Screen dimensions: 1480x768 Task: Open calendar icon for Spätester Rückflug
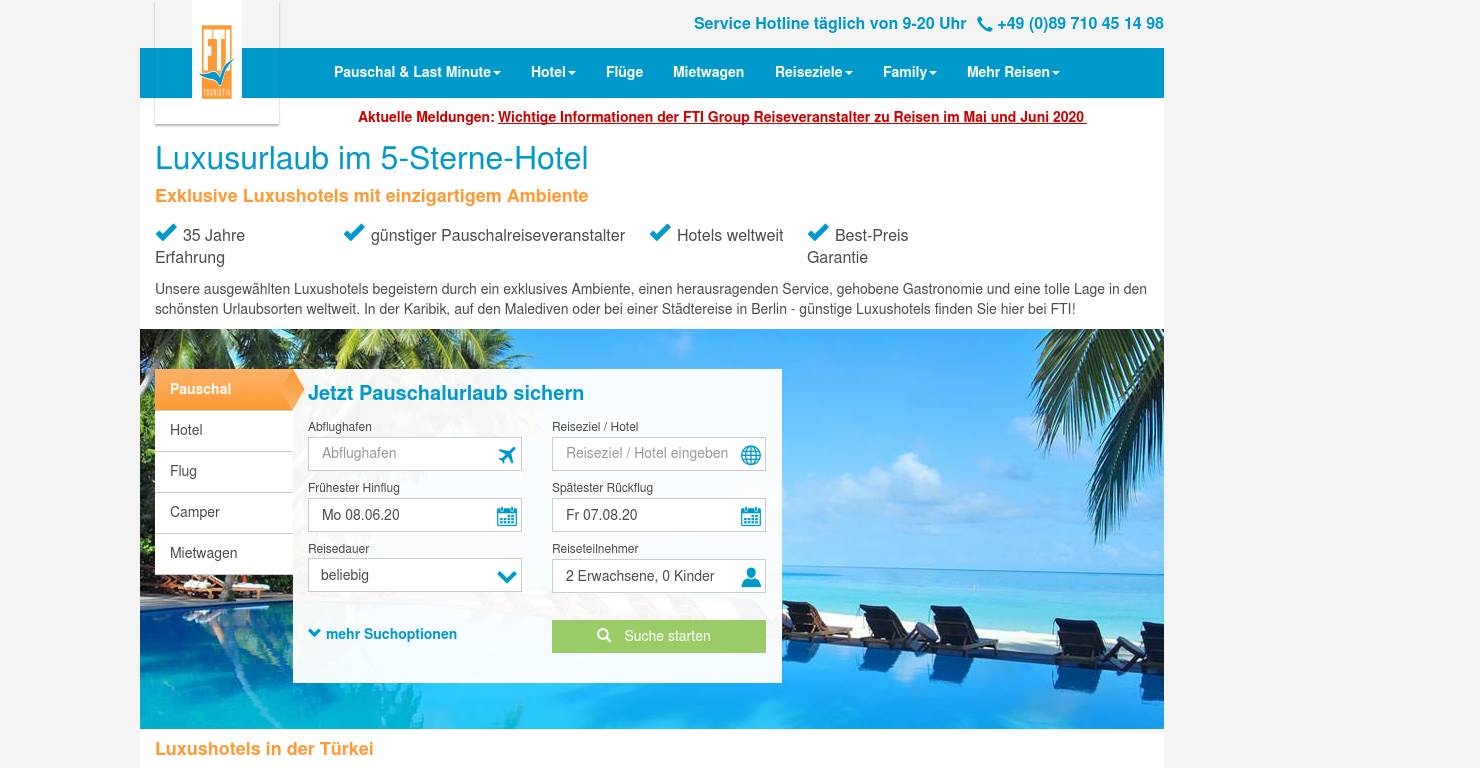click(x=751, y=516)
